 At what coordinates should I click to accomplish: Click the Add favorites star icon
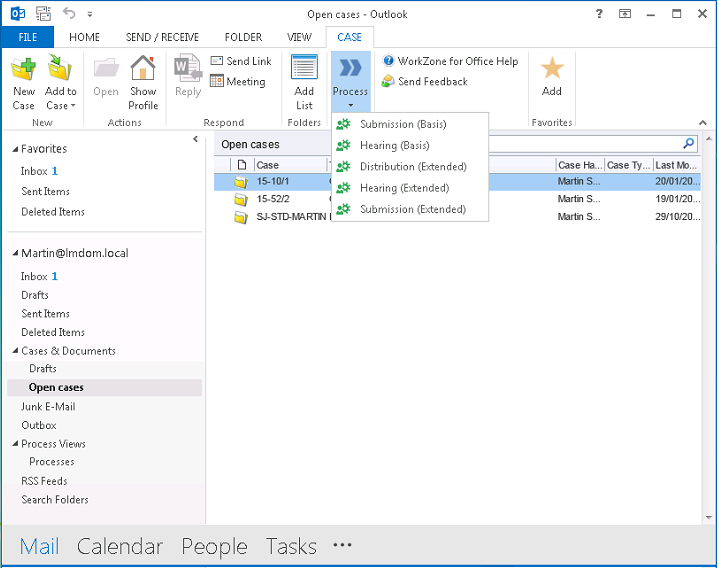(552, 70)
